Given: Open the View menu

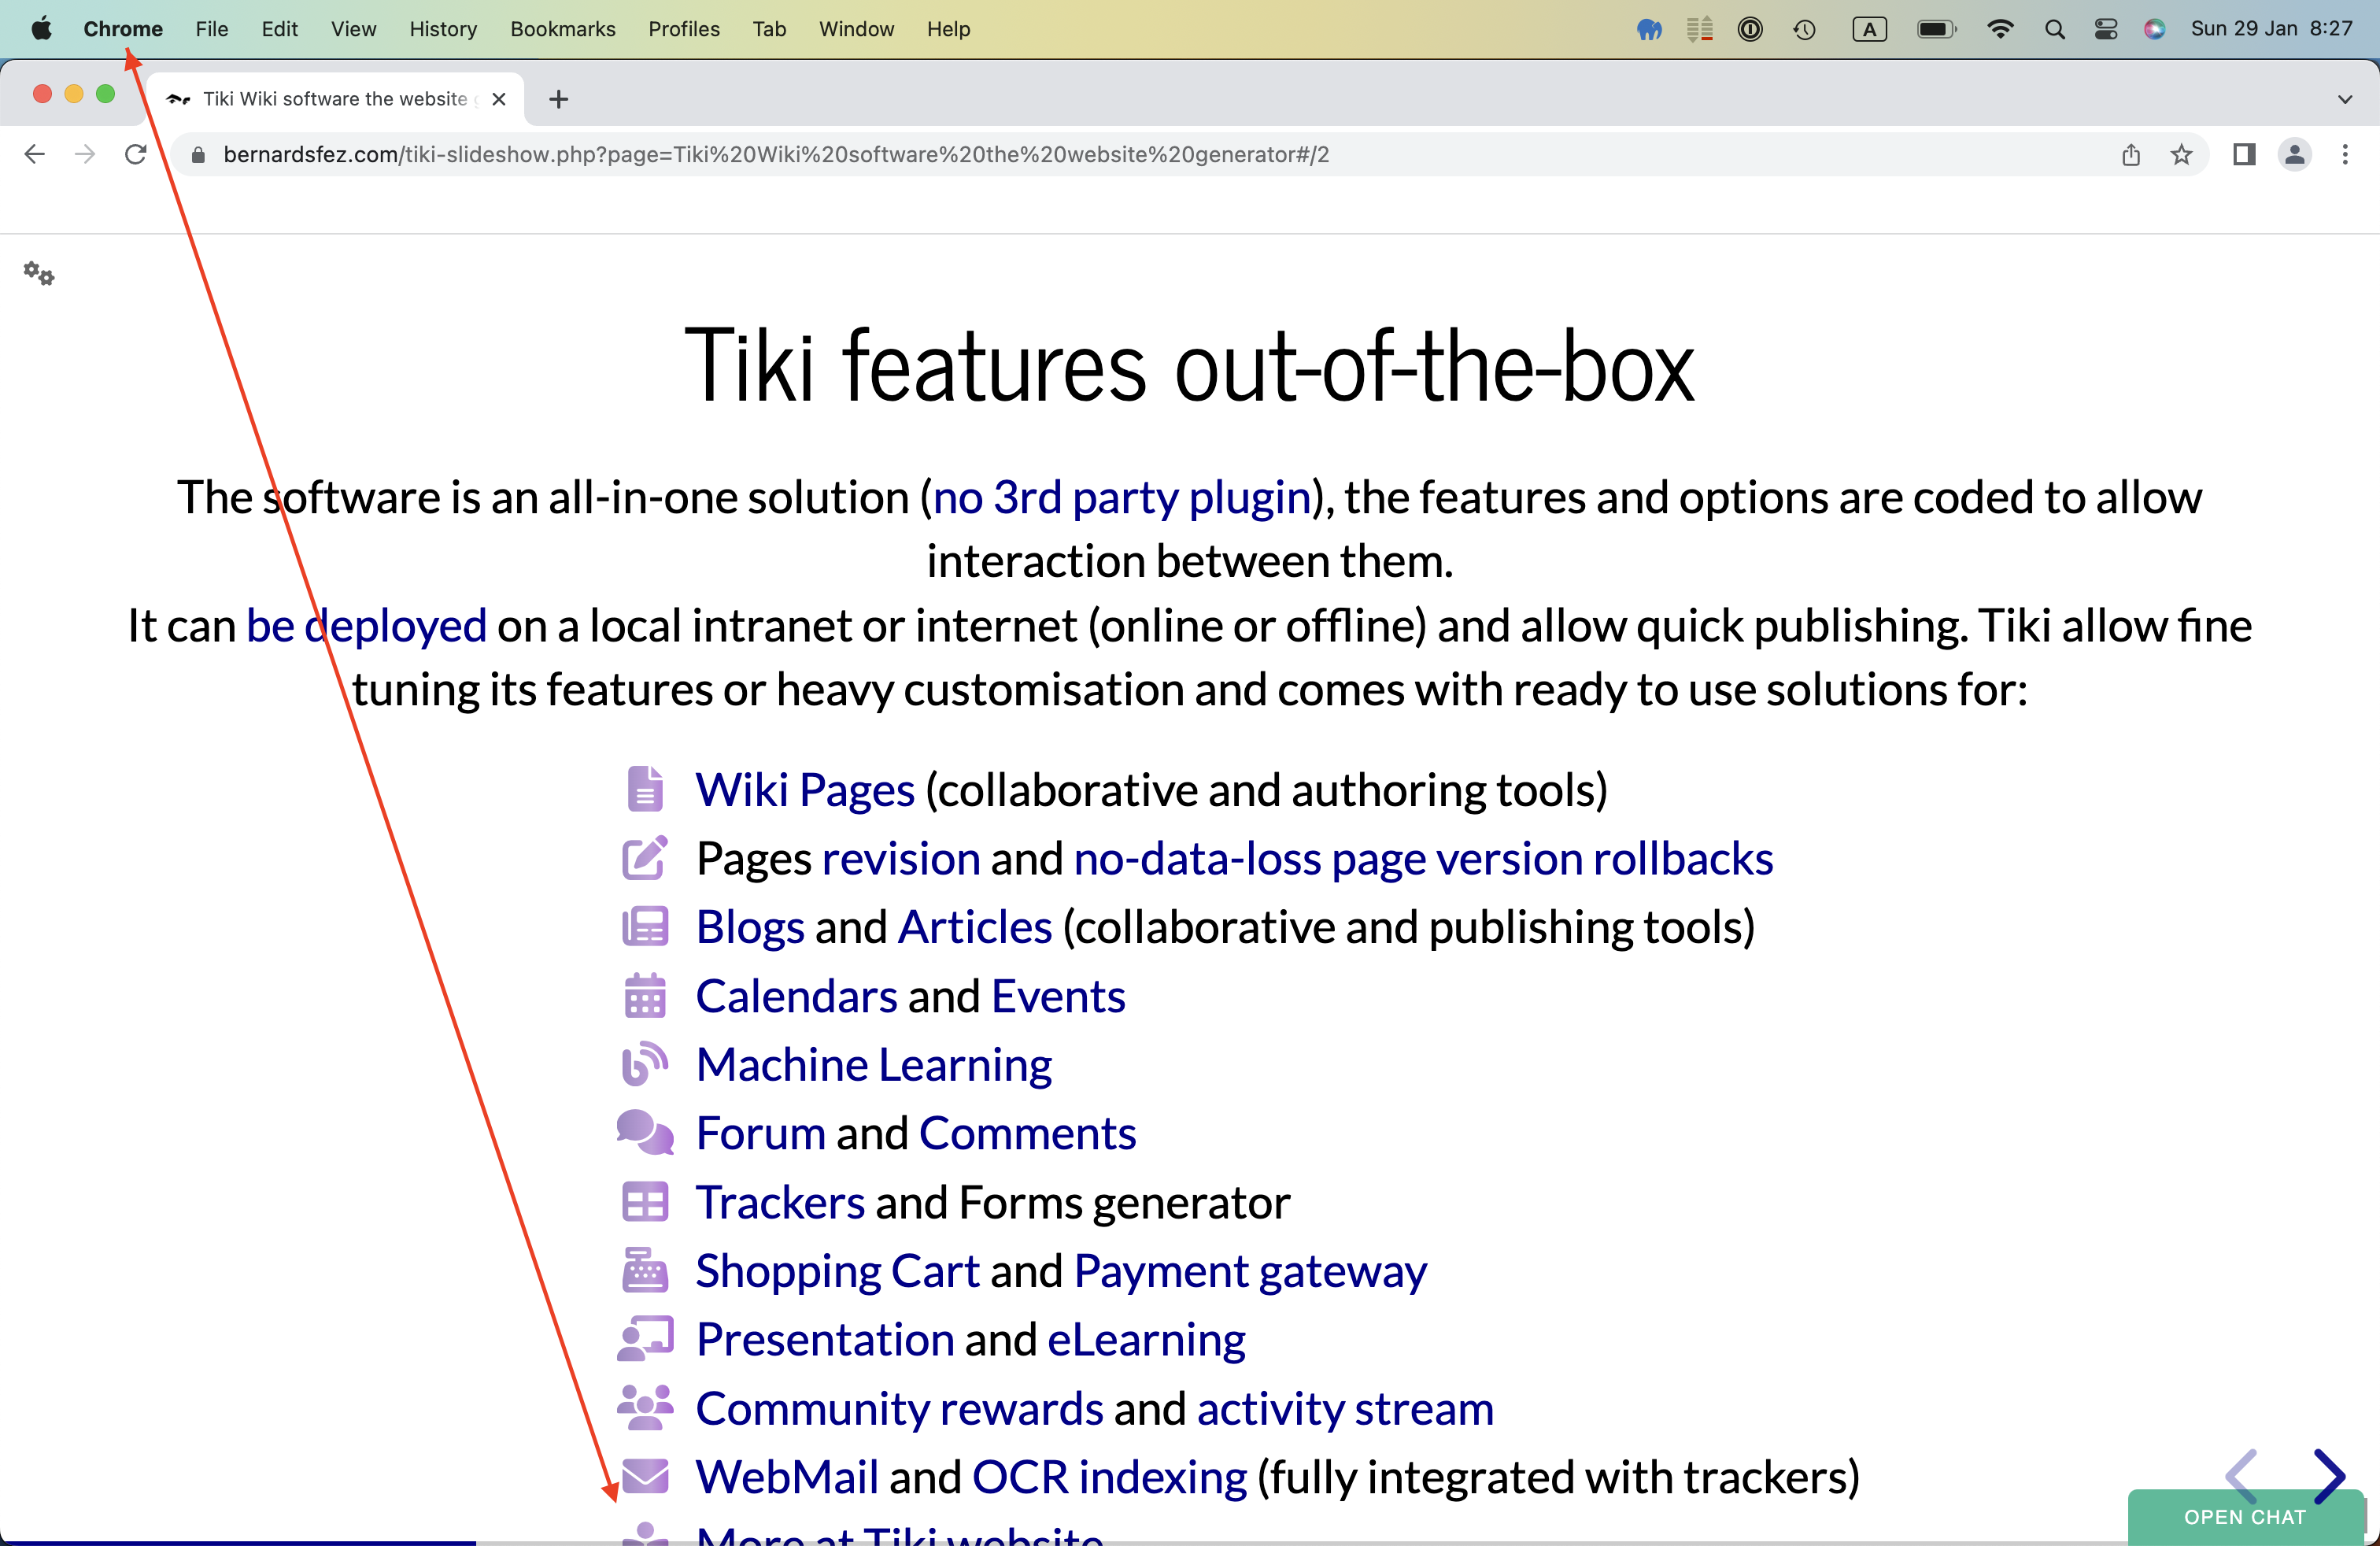Looking at the screenshot, I should (354, 29).
